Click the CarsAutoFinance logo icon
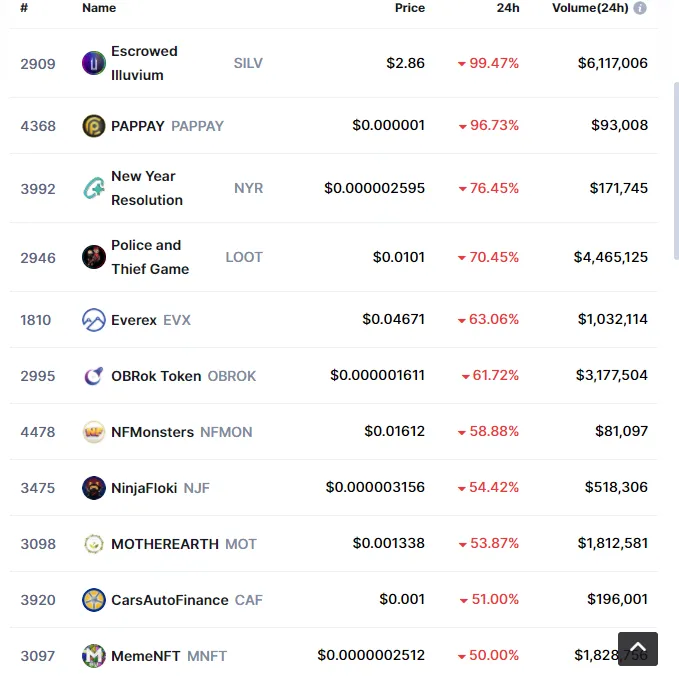The height and width of the screenshot is (680, 679). tap(94, 599)
